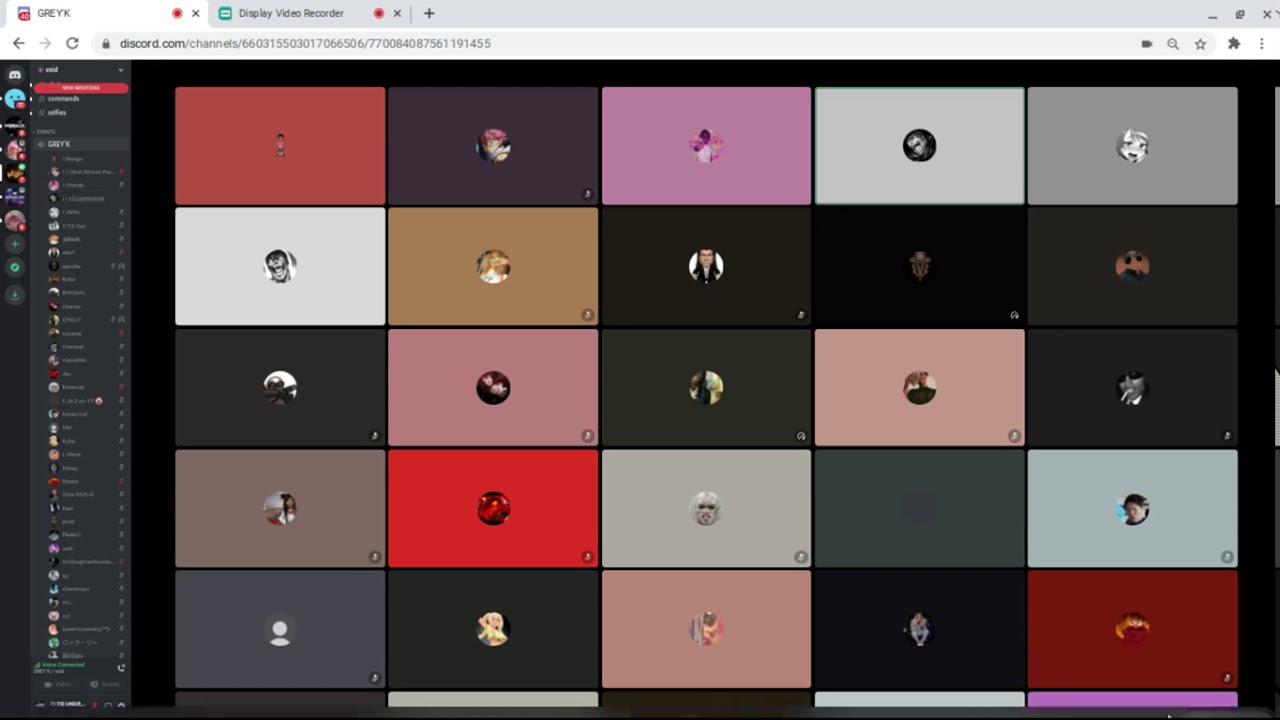Image resolution: width=1280 pixels, height=720 pixels.
Task: Select user dex in the voice list
Action: 84,373
